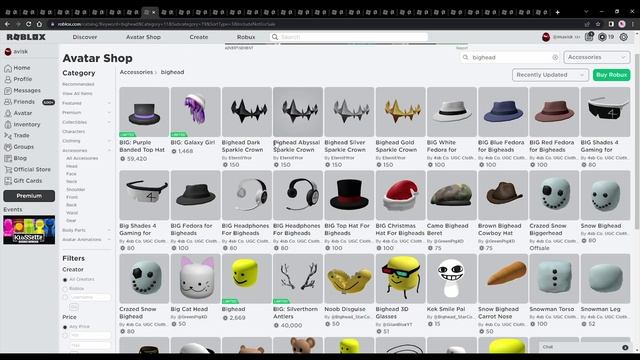Viewport: 640px width, 360px height.
Task: Select the All Creators radio button
Action: point(65,280)
